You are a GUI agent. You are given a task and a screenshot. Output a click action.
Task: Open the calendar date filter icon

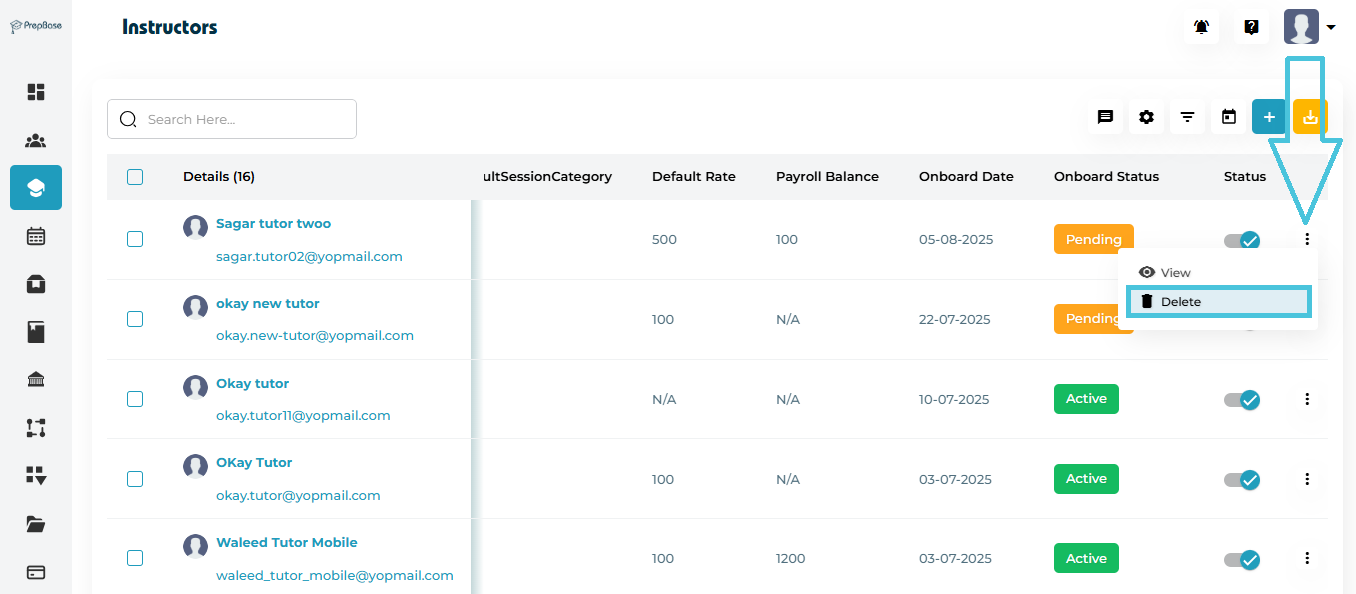coord(1229,117)
